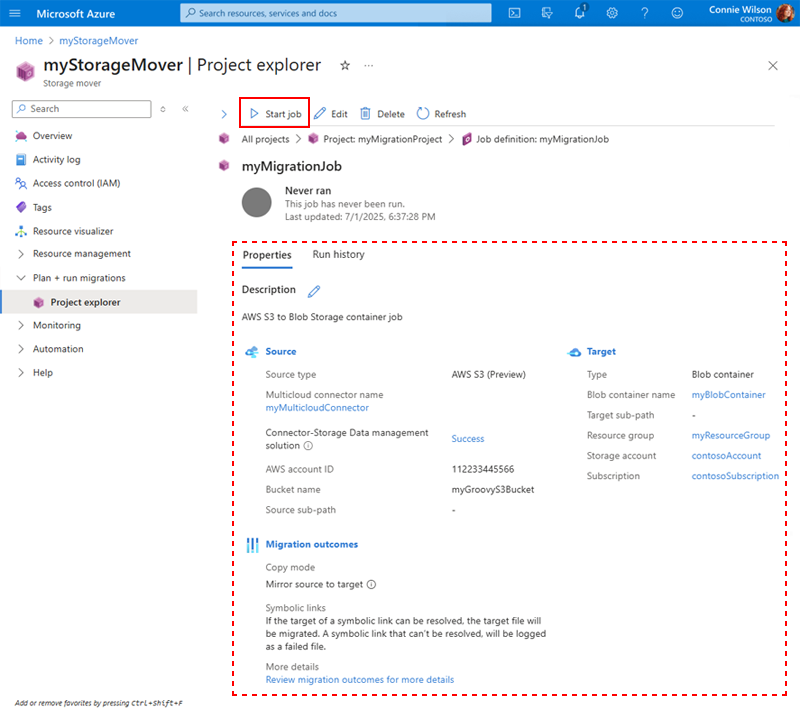This screenshot has height=710, width=800.
Task: Go to All projects breadcrumb
Action: 265,139
